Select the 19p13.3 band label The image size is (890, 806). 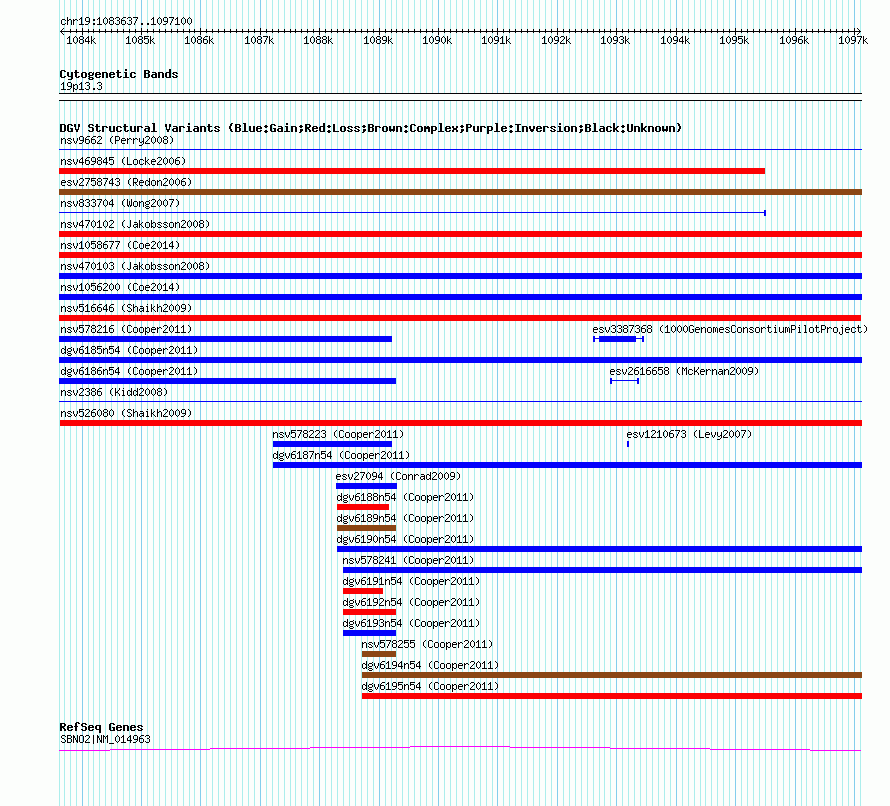point(81,86)
